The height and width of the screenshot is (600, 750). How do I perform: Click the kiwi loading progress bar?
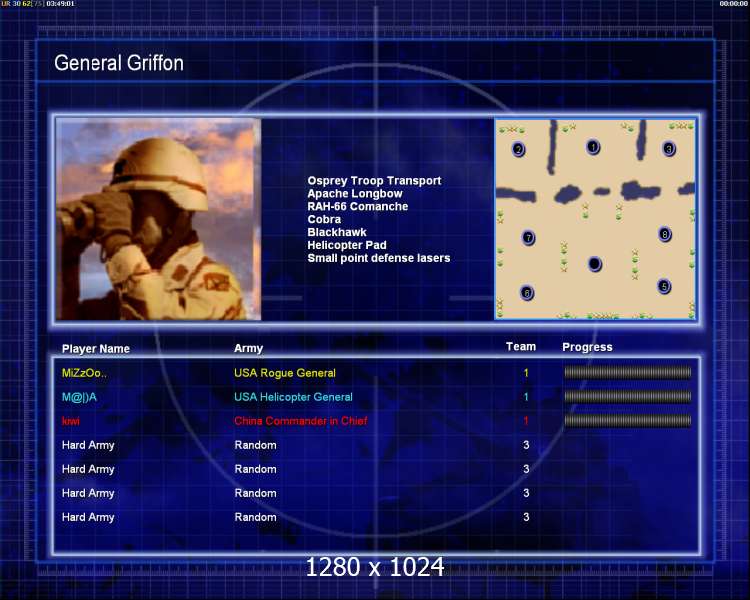coord(628,421)
